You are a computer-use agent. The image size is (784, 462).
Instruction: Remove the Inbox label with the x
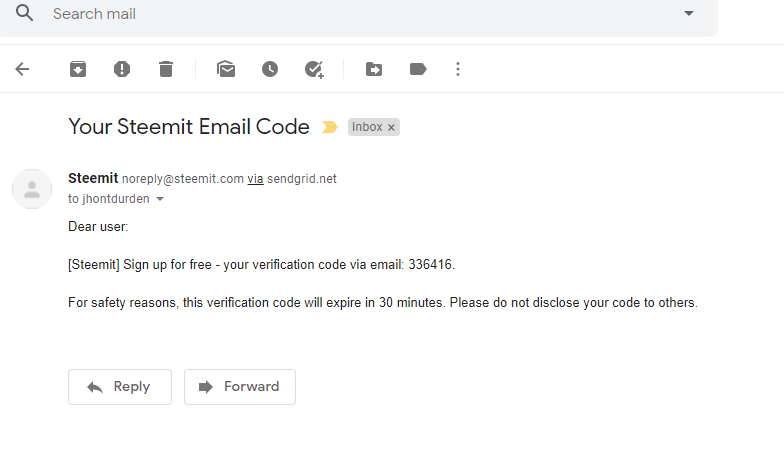coord(392,128)
